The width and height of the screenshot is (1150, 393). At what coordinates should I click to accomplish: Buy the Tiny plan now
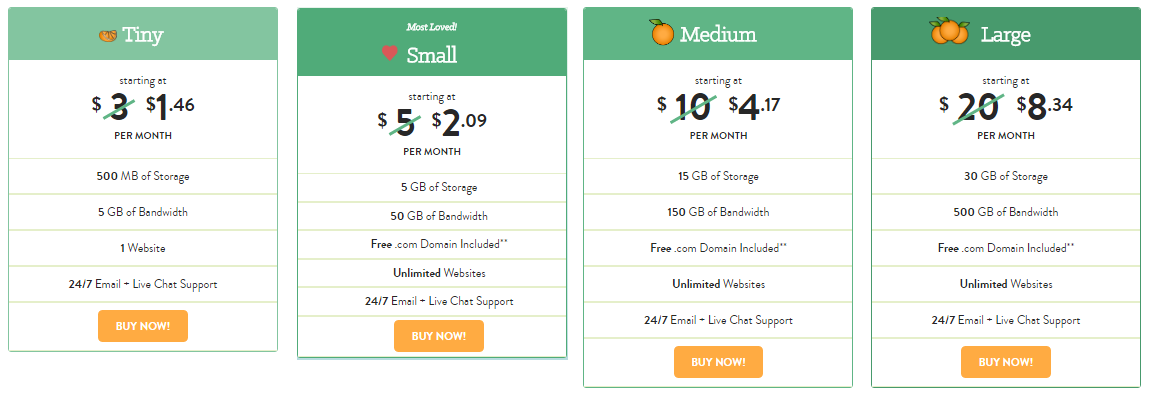click(143, 326)
